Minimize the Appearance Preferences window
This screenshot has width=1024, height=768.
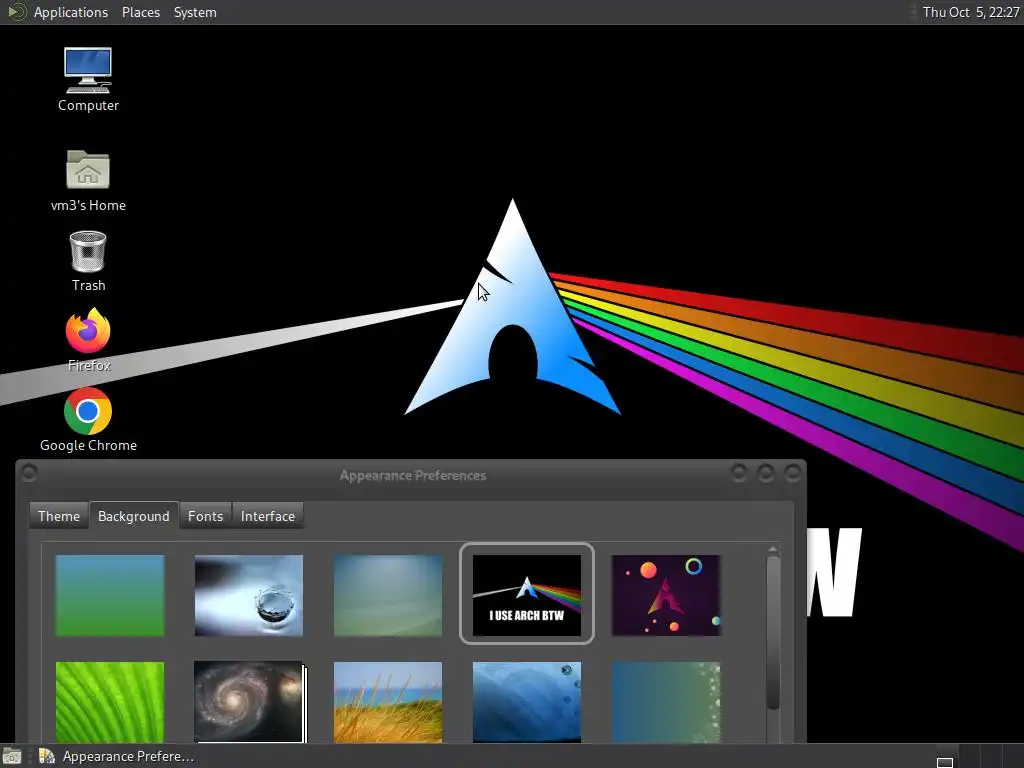739,472
